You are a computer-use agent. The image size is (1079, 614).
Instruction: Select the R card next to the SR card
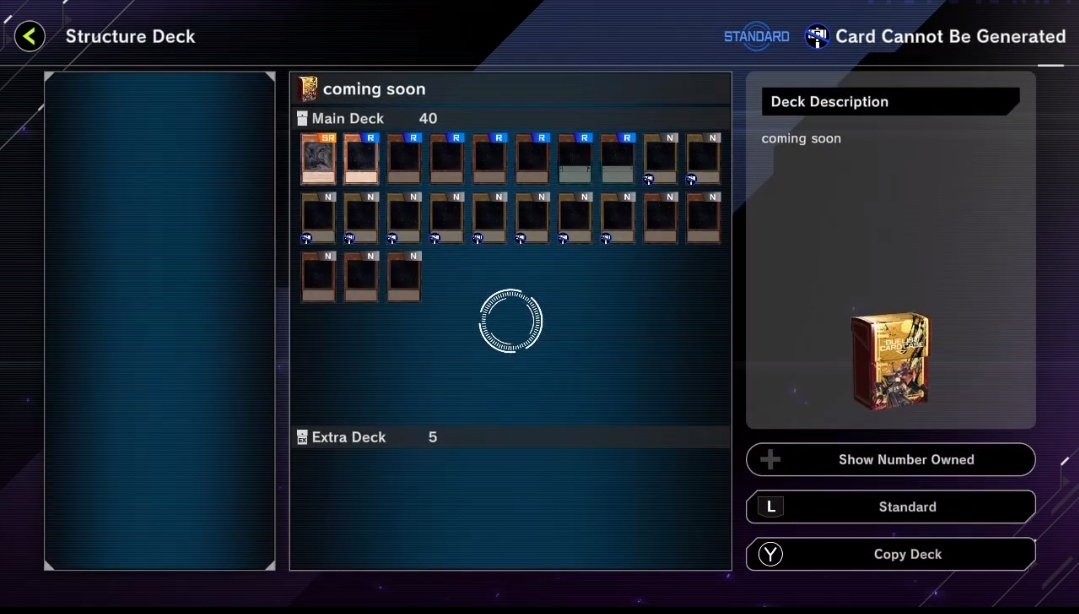tap(361, 159)
